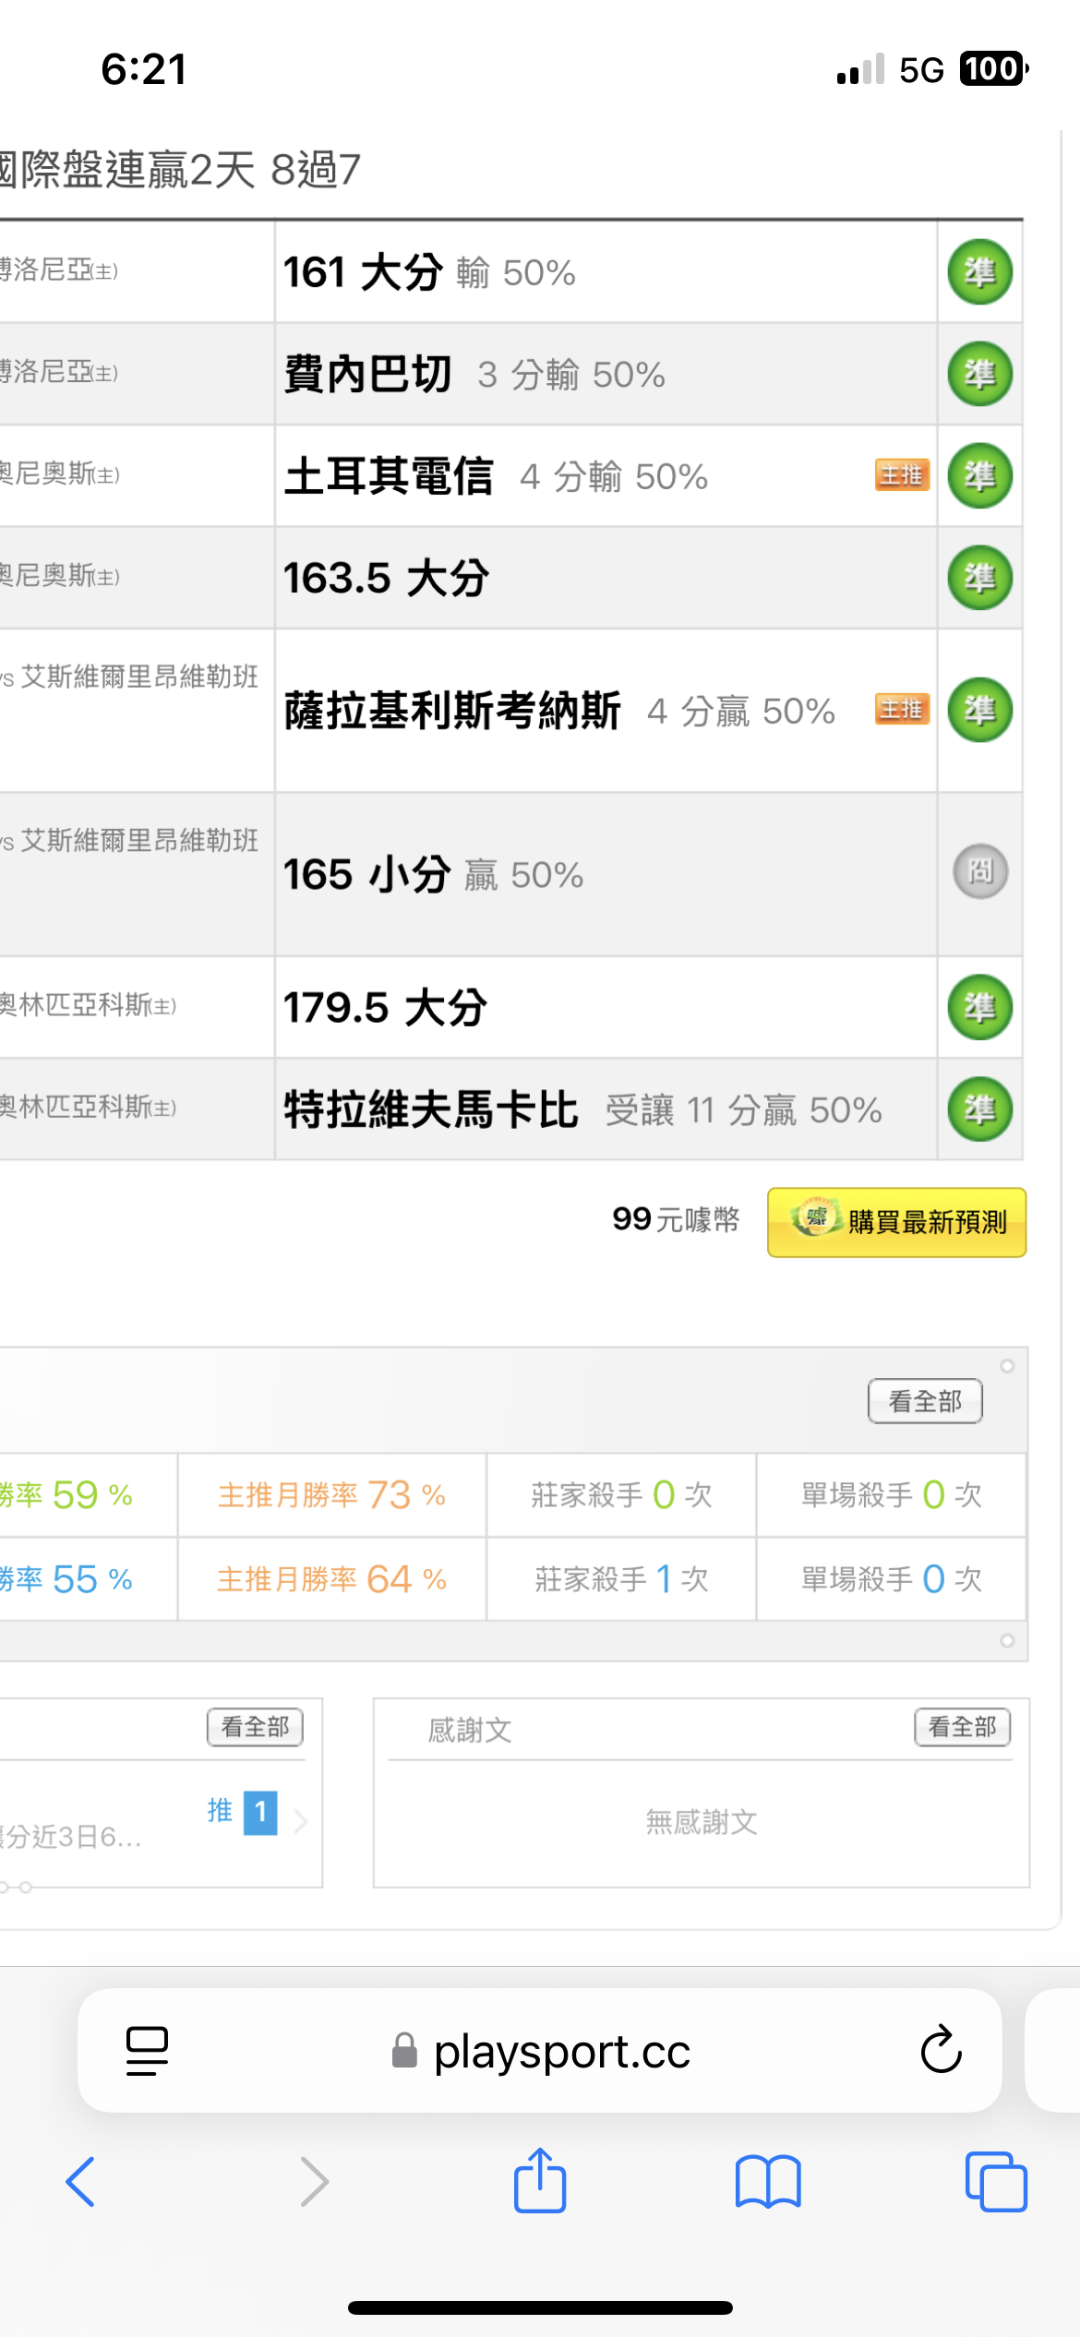Click 主推月勝率 73% stat
The width and height of the screenshot is (1080, 2337).
(331, 1495)
